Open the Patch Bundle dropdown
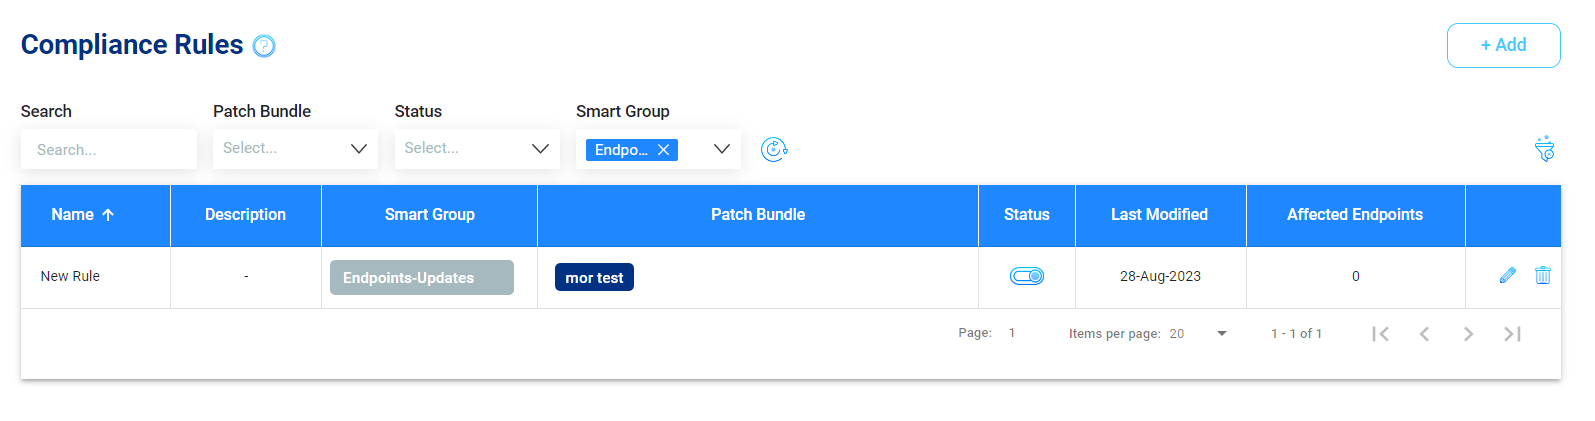 click(295, 148)
